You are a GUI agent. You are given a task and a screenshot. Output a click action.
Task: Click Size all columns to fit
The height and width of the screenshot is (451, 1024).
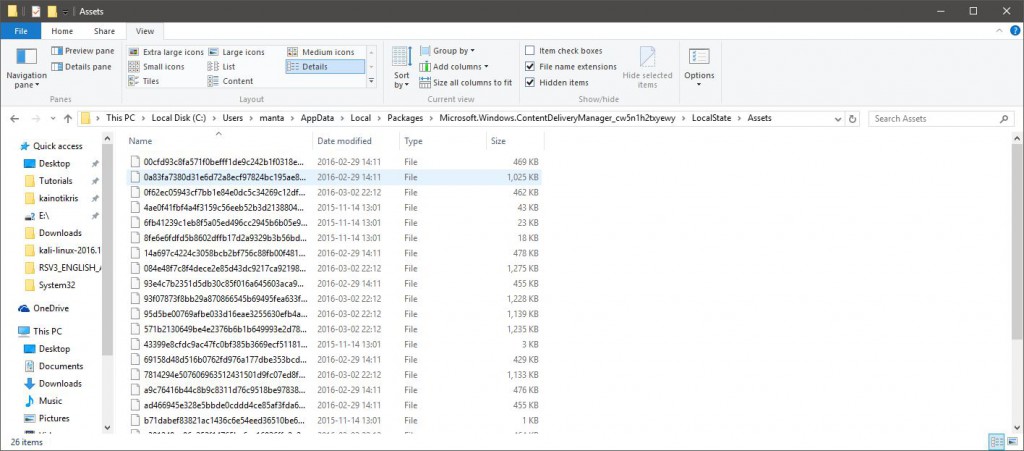(466, 83)
